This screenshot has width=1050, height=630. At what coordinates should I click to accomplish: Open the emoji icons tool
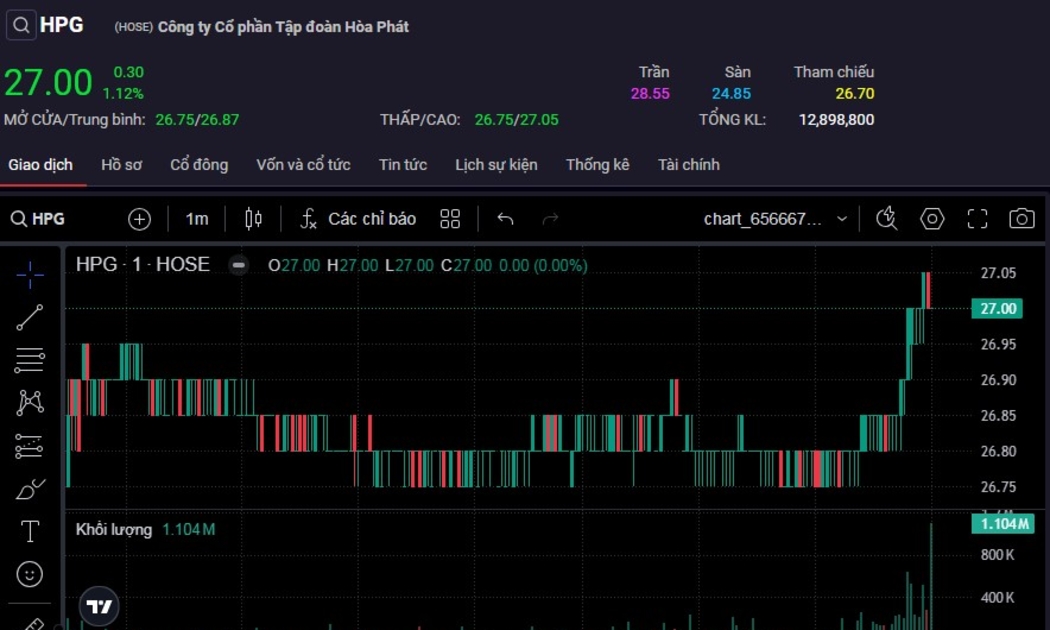(x=30, y=574)
